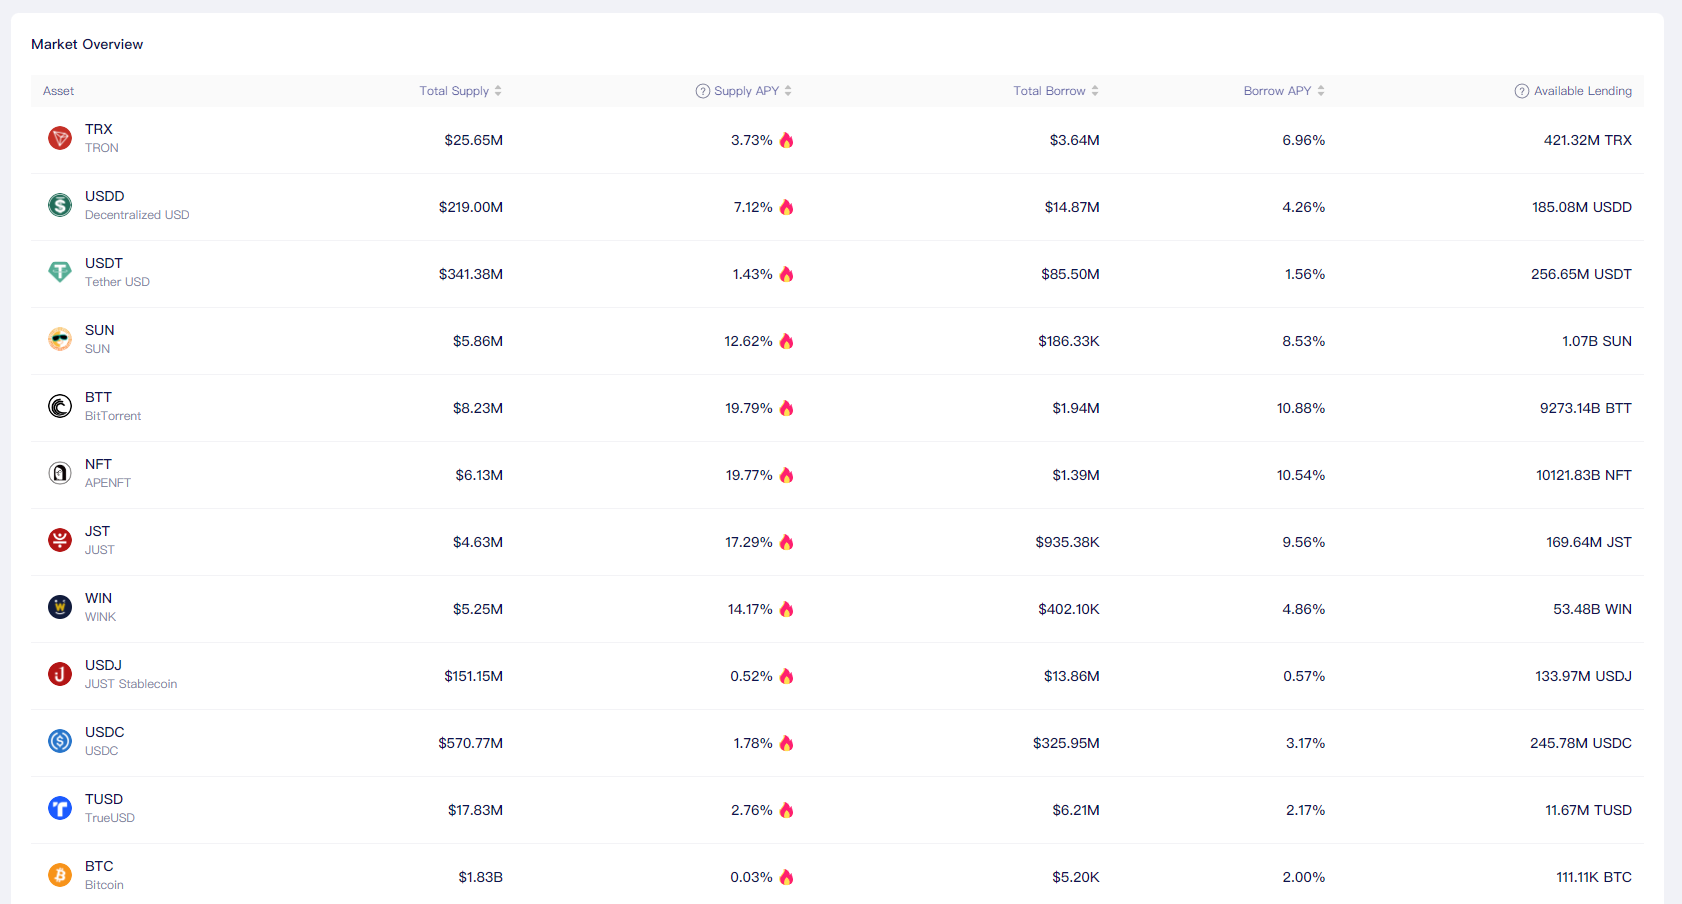The width and height of the screenshot is (1682, 904).
Task: Click the SUN token icon
Action: [60, 339]
